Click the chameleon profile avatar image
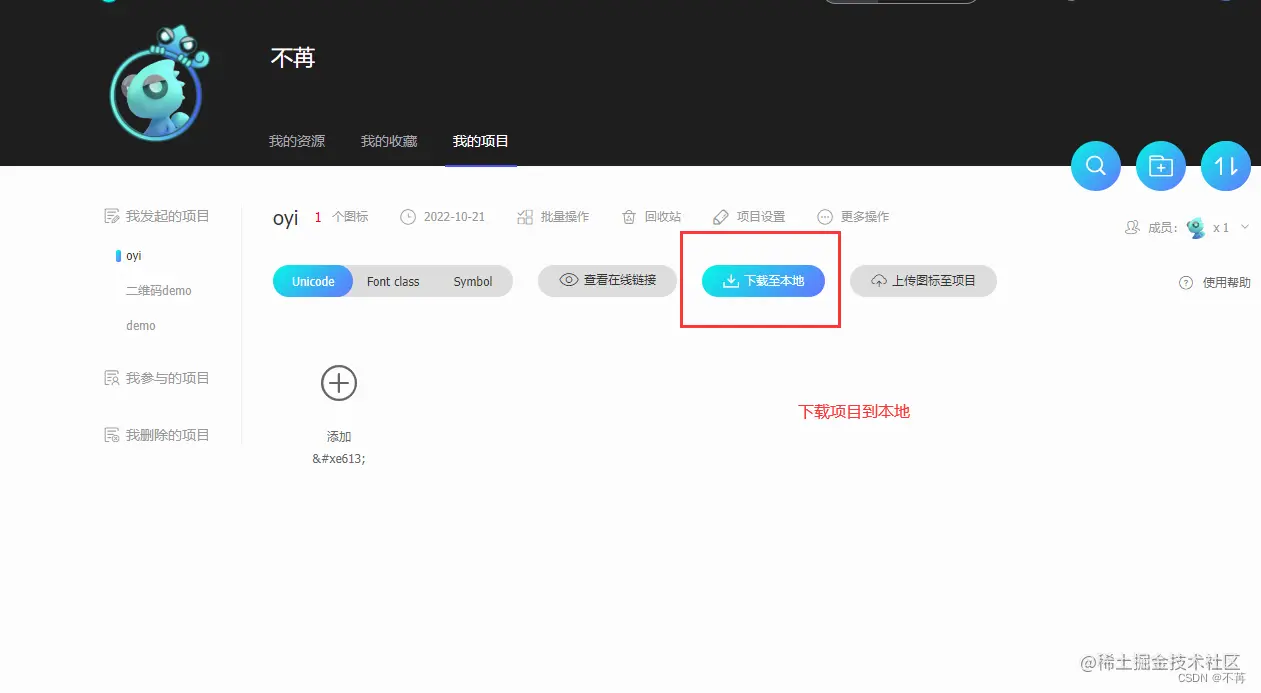 point(155,83)
